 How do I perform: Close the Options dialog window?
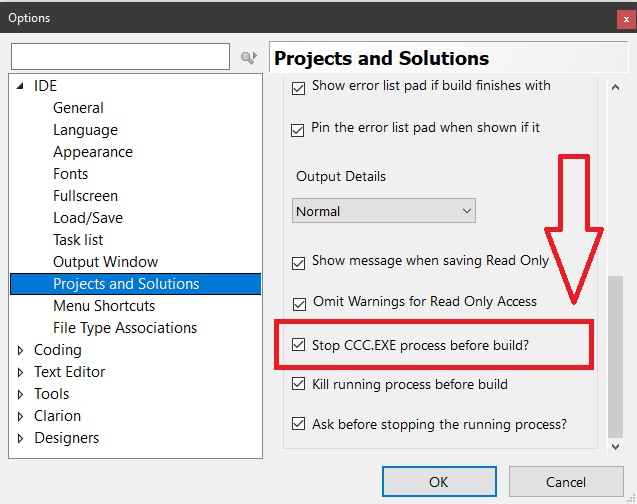[625, 18]
